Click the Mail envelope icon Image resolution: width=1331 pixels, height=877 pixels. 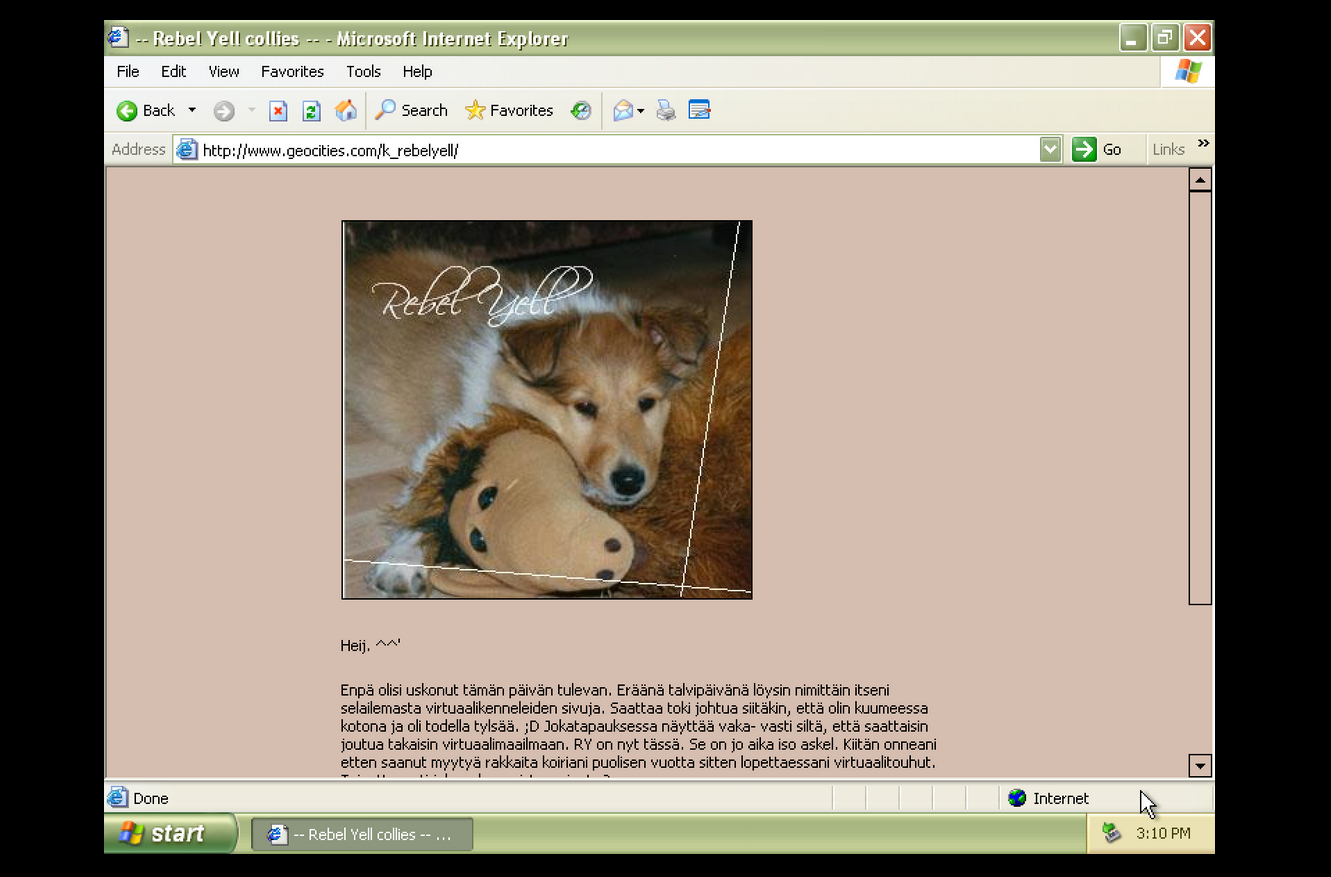(x=623, y=111)
